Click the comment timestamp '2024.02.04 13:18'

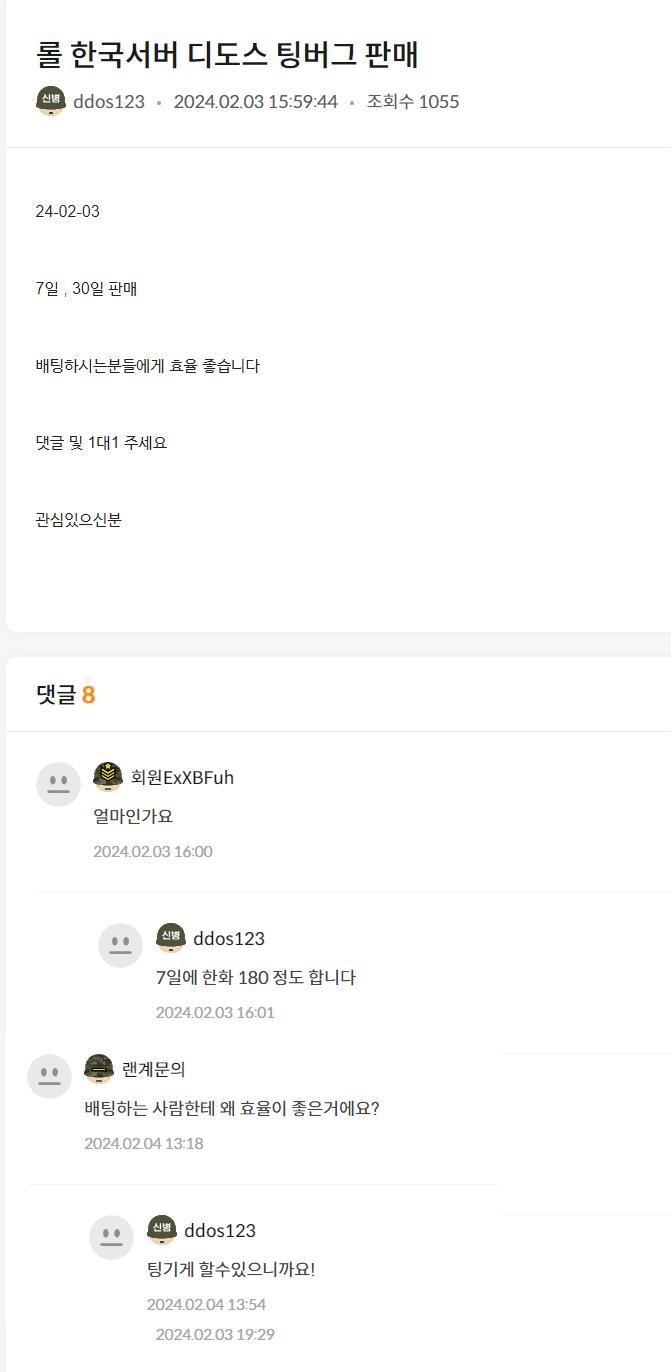click(144, 1144)
